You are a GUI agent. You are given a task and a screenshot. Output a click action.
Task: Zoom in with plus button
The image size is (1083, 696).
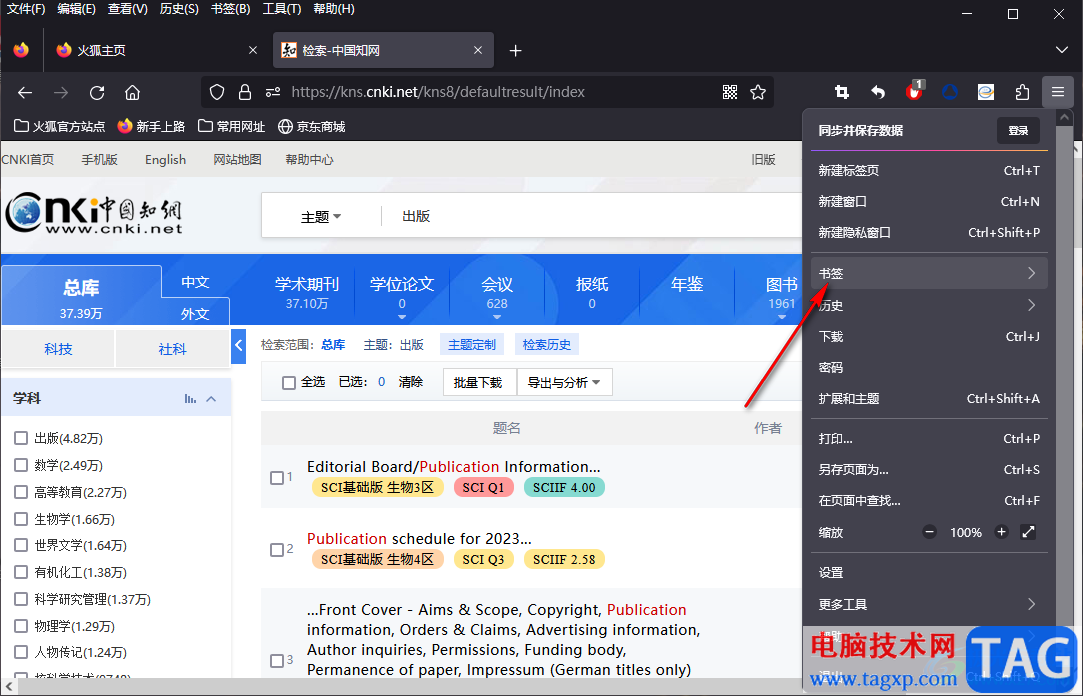pos(1001,532)
